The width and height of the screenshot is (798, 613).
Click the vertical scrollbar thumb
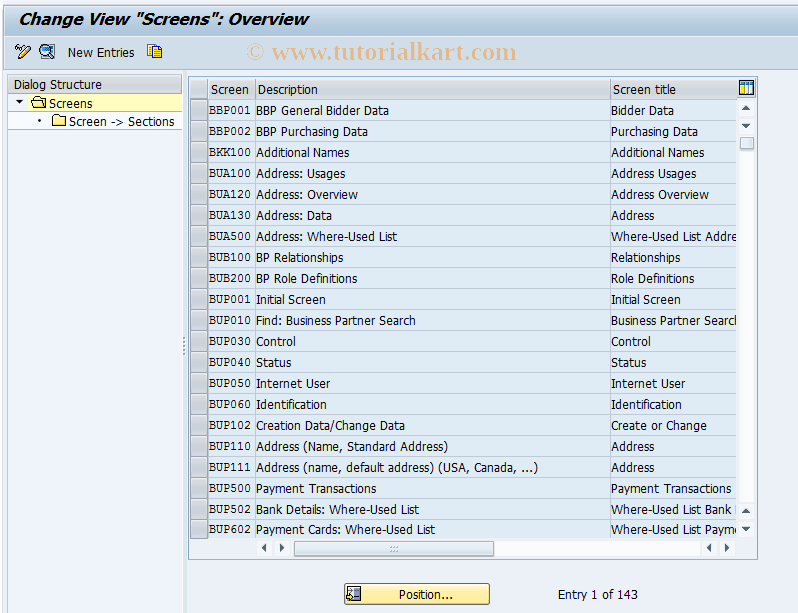point(747,143)
